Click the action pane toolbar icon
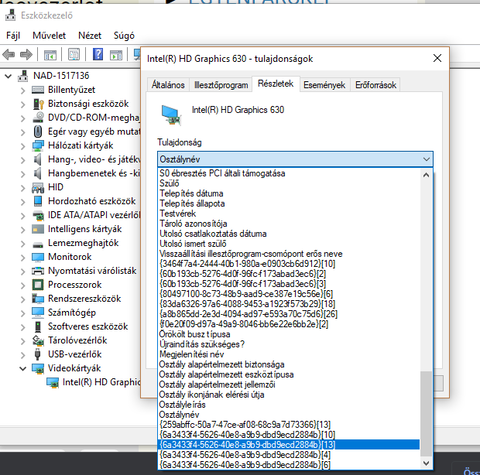This screenshot has height=475, width=480. (x=116, y=54)
